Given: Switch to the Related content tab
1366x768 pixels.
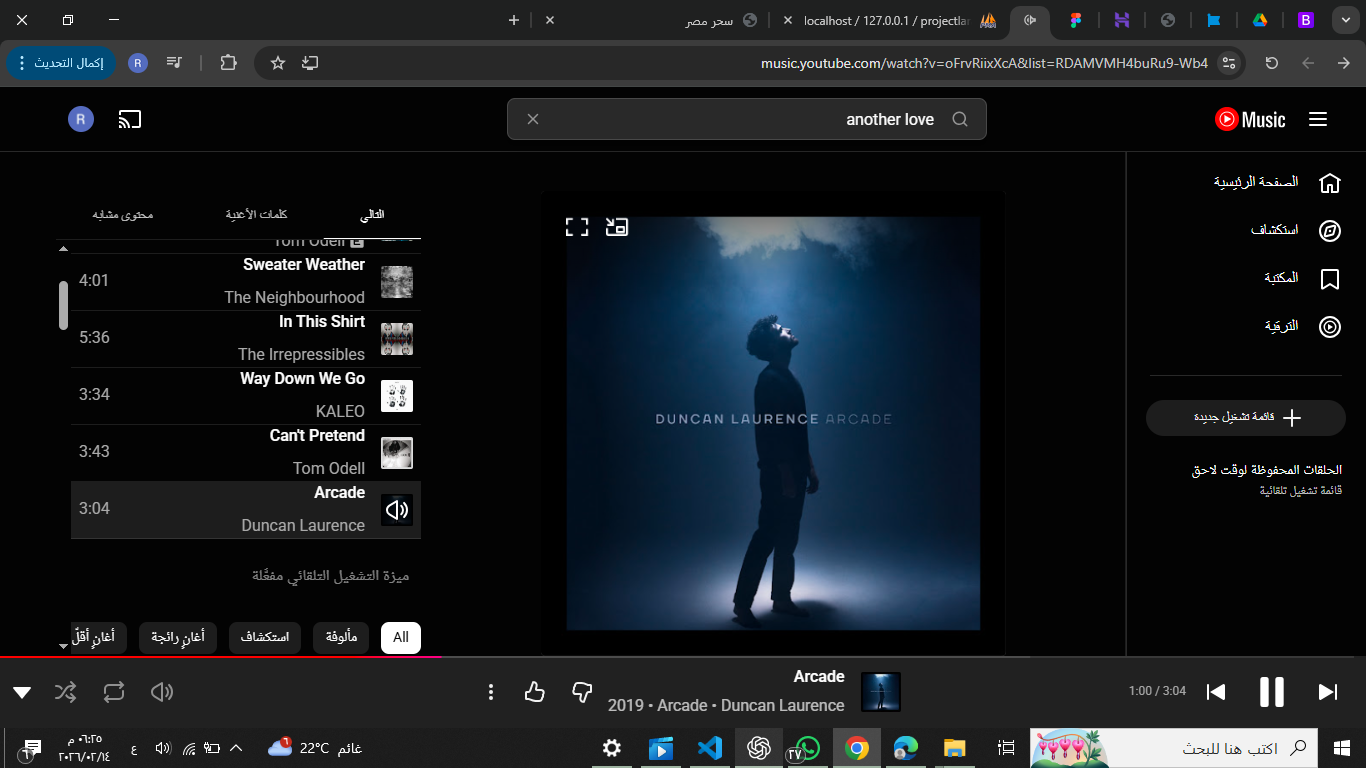Looking at the screenshot, I should [x=123, y=215].
